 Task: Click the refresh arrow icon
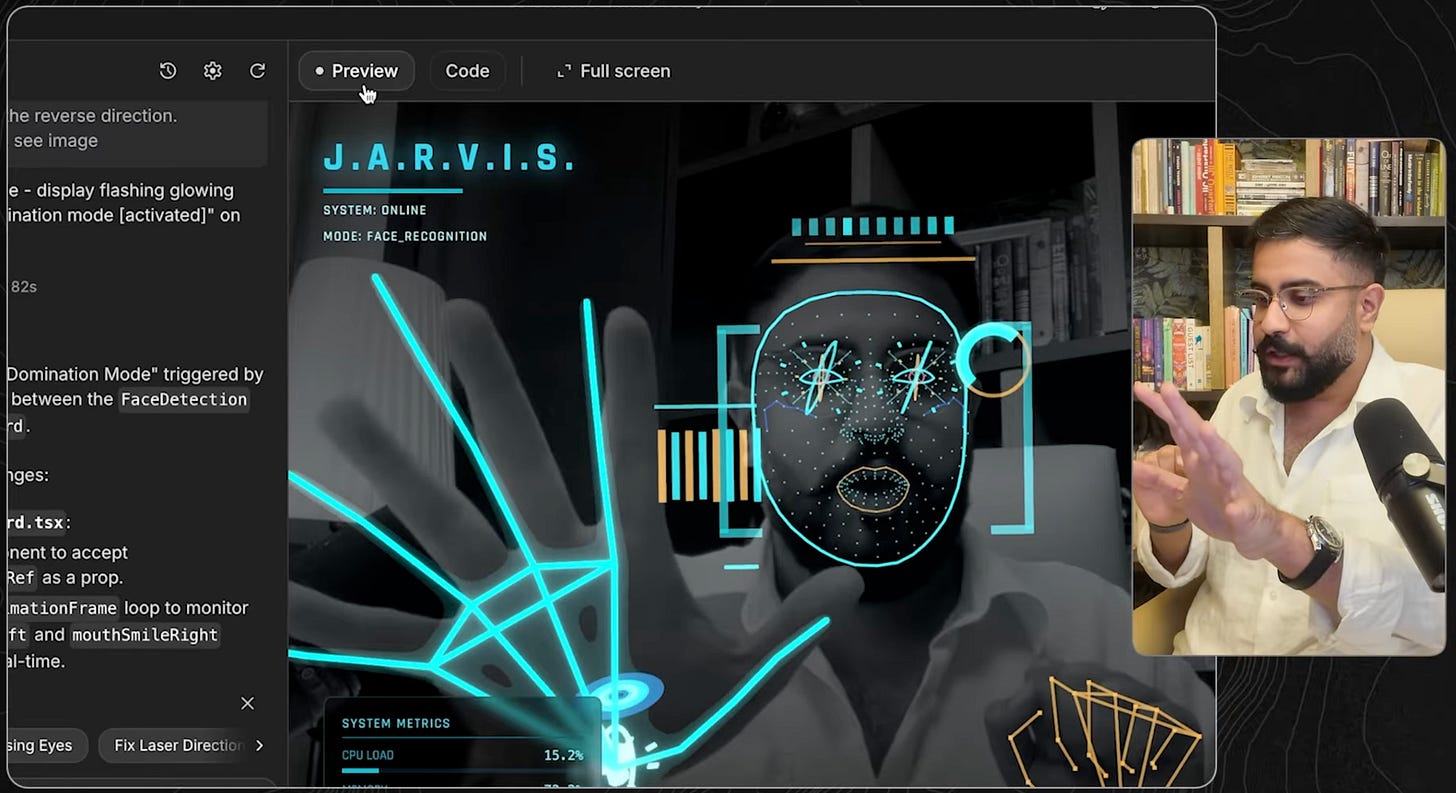(x=257, y=71)
